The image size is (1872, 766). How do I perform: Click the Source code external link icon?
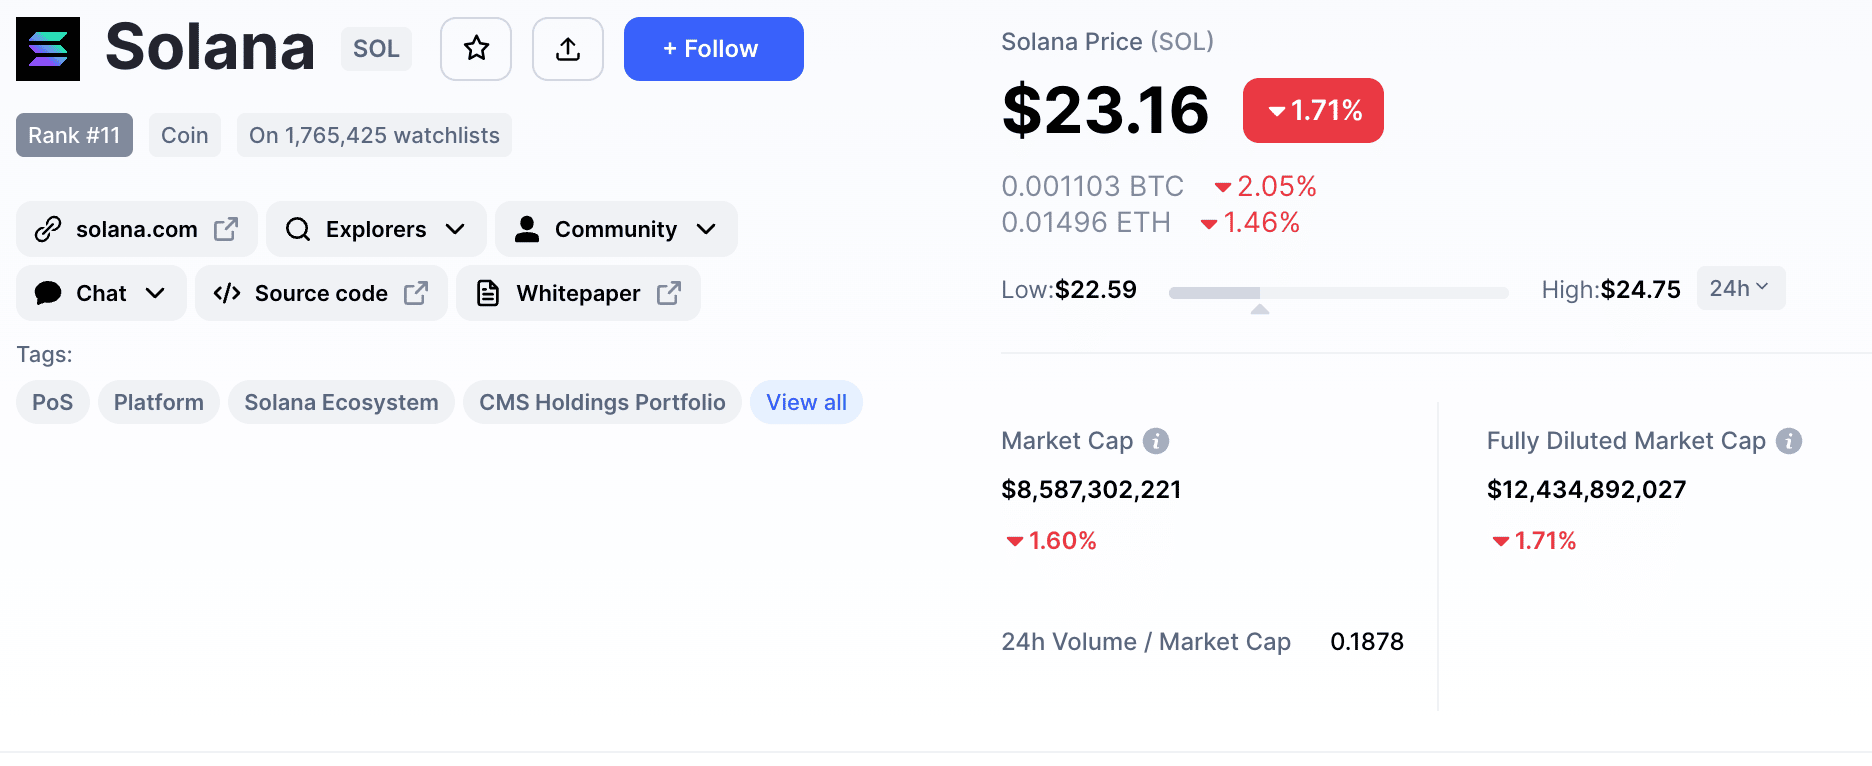pyautogui.click(x=416, y=293)
